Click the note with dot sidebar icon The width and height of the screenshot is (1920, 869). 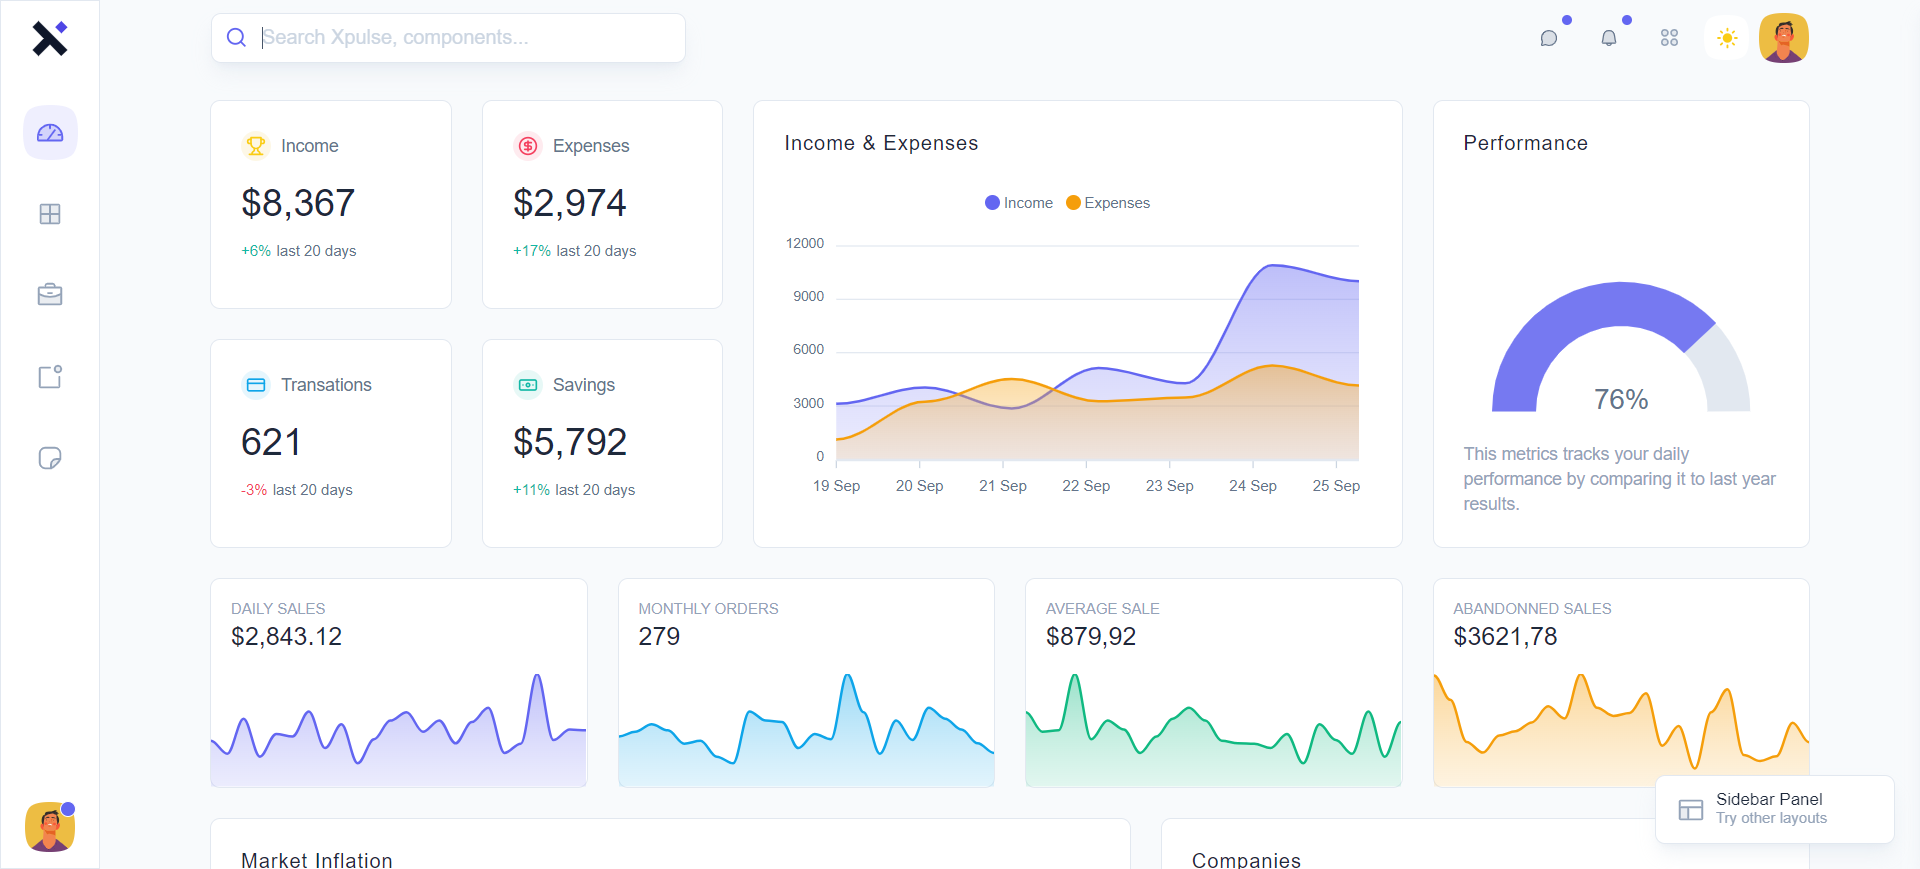point(50,377)
